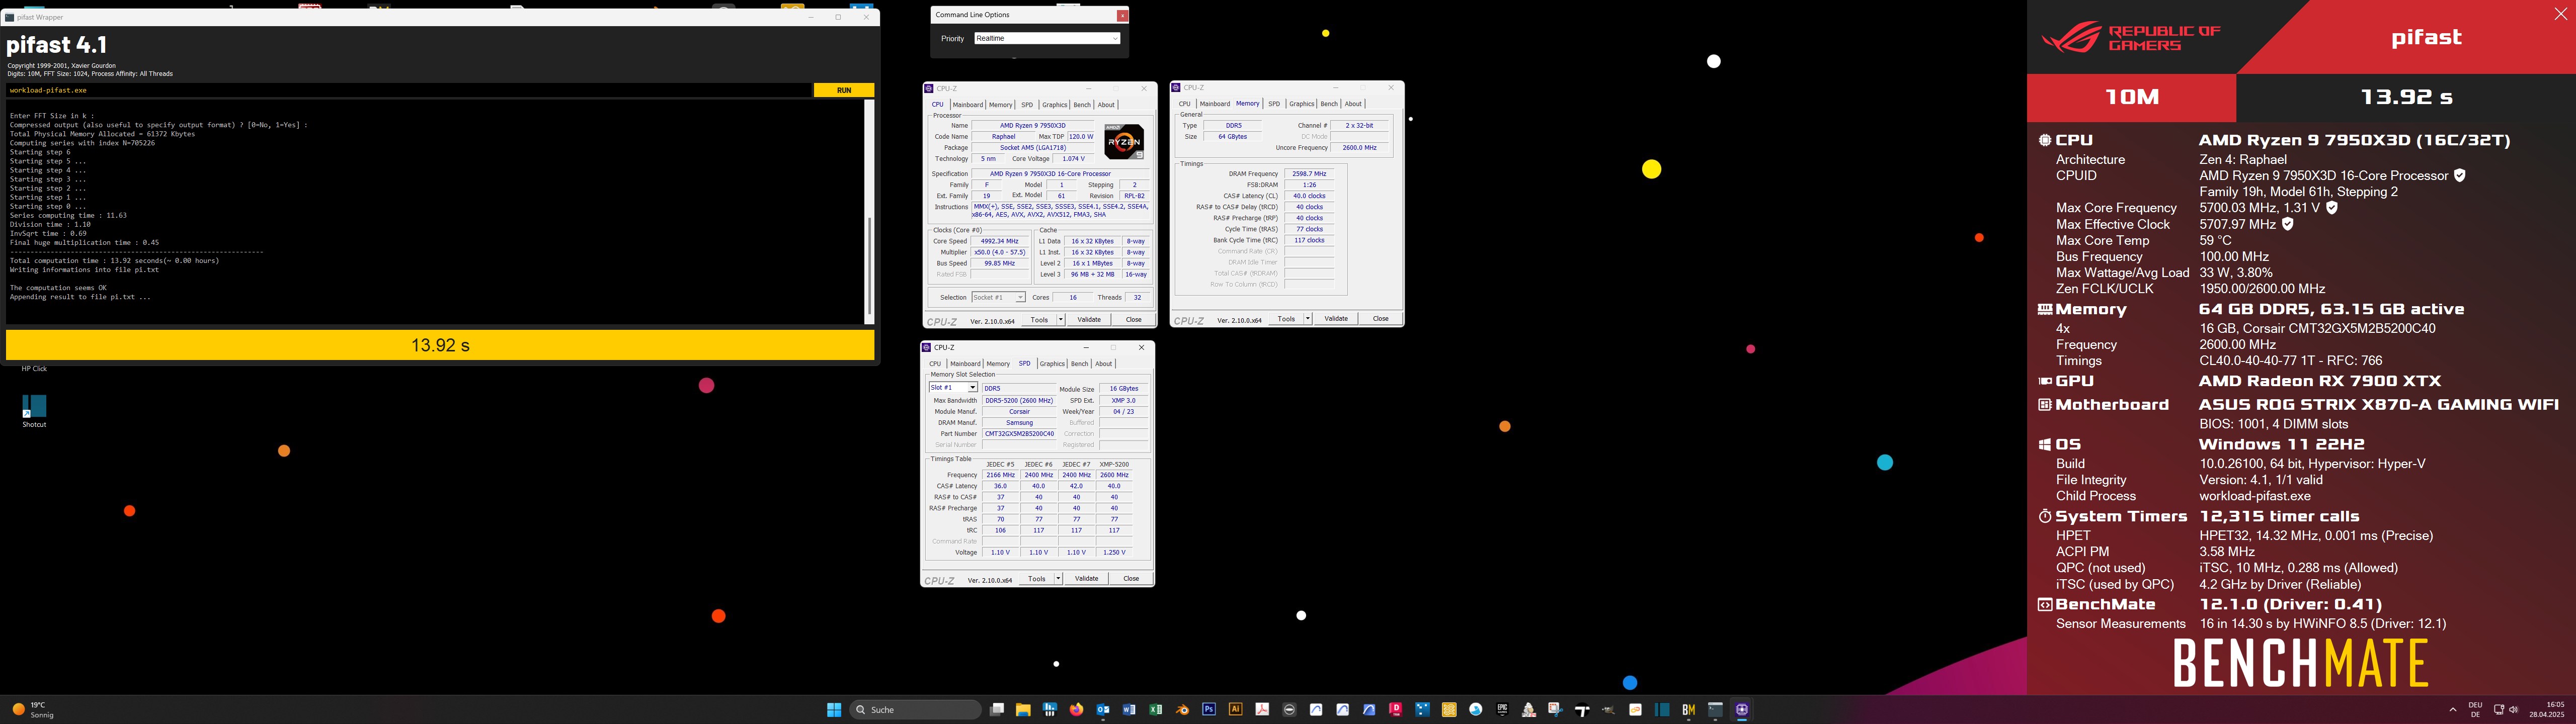Open Epic Games launcher from taskbar
This screenshot has height=724, width=2576.
(1502, 710)
